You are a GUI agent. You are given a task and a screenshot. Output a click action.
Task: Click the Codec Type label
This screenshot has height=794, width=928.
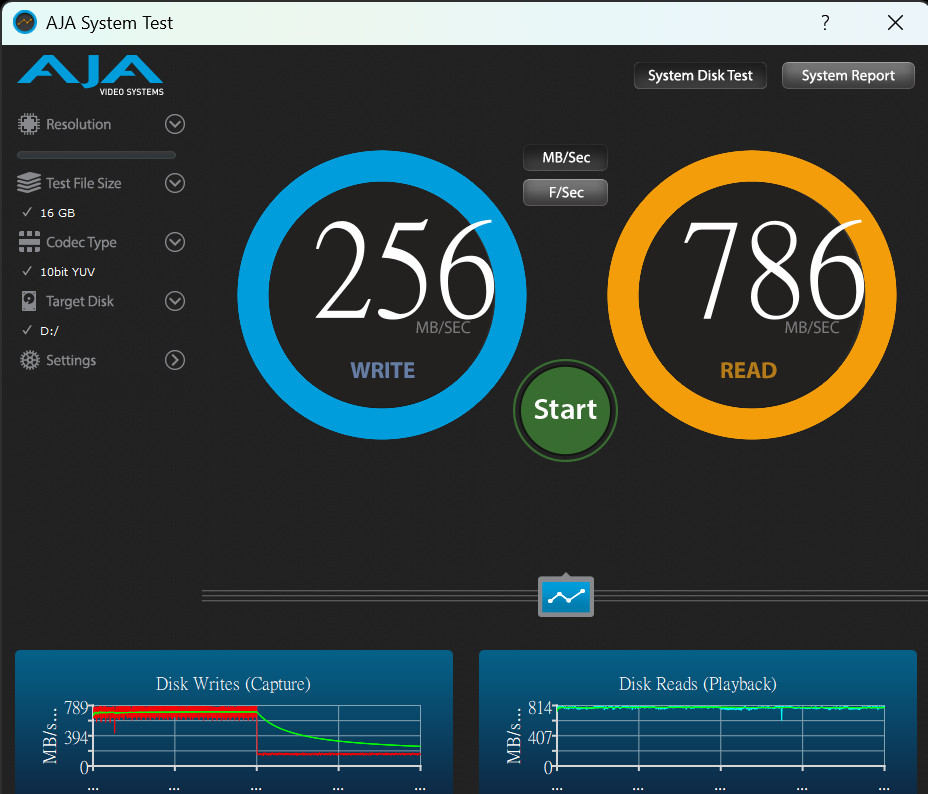point(81,243)
